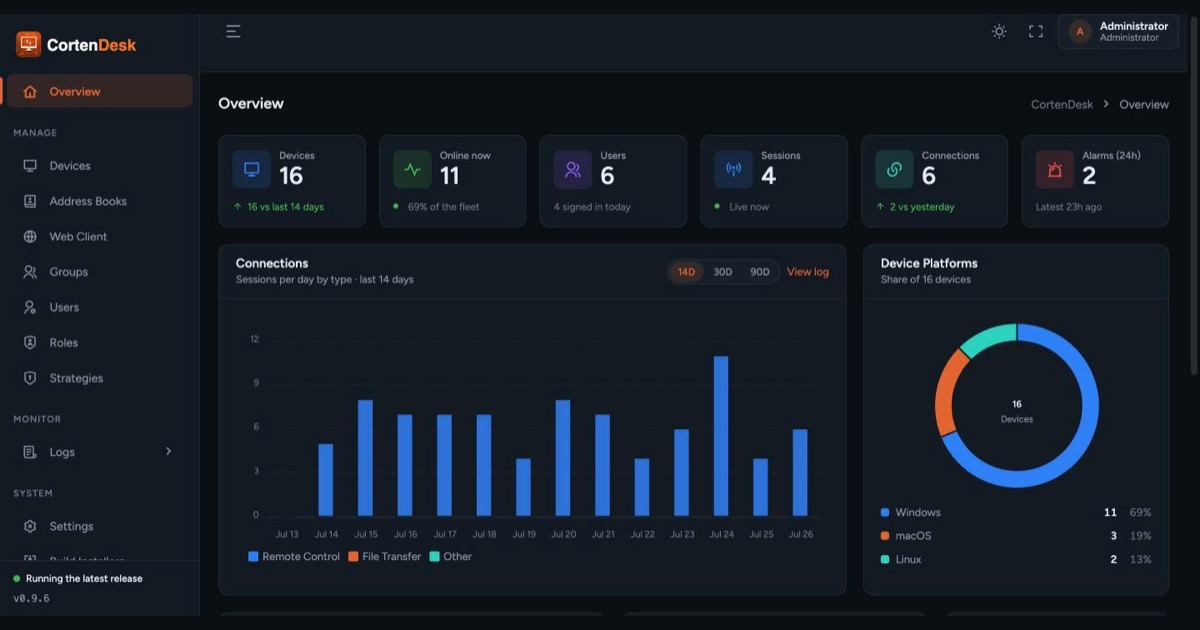The width and height of the screenshot is (1200, 630).
Task: Click the donut chart center showing 16 Devices
Action: point(1017,411)
